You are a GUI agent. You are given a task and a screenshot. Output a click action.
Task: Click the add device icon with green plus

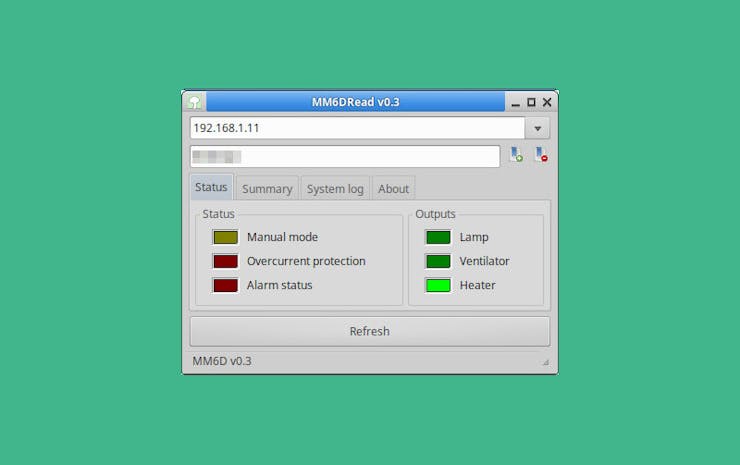tap(516, 154)
